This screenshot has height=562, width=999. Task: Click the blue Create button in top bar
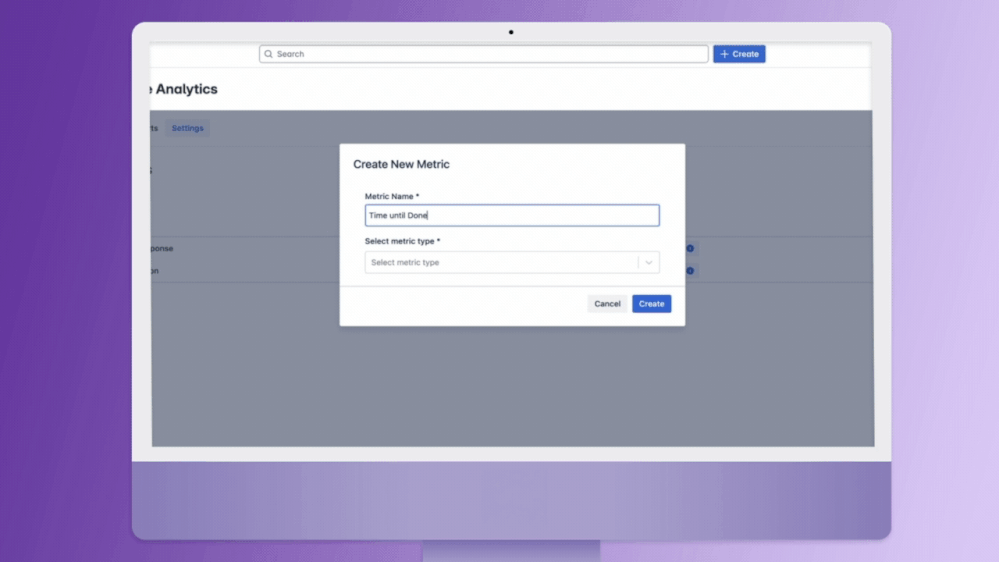(x=739, y=54)
